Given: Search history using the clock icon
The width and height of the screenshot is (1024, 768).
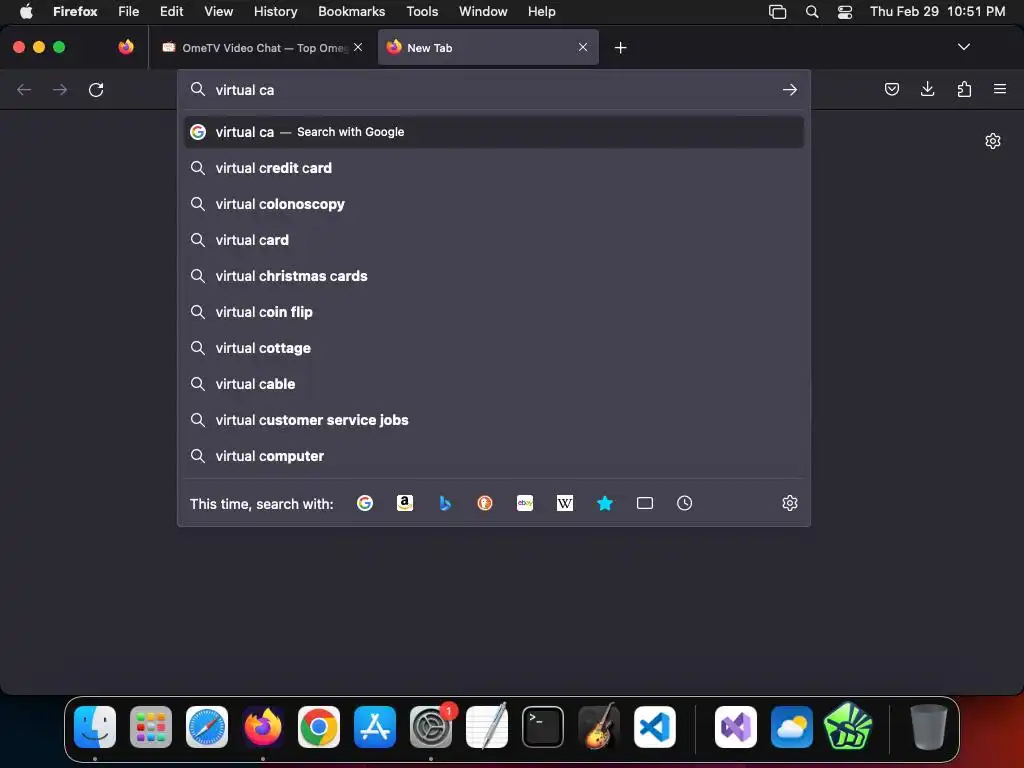Looking at the screenshot, I should click(684, 503).
